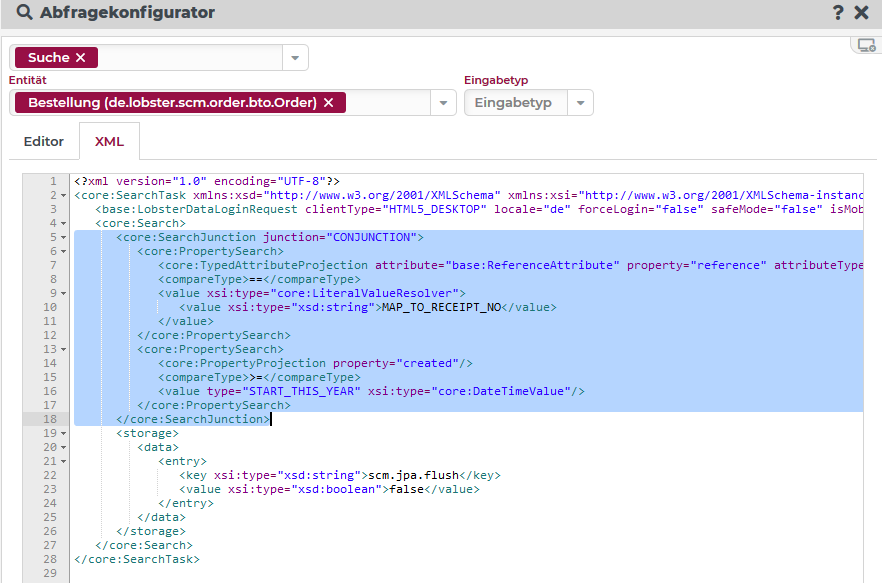Collapse the storage element on line 19

[x=65, y=434]
